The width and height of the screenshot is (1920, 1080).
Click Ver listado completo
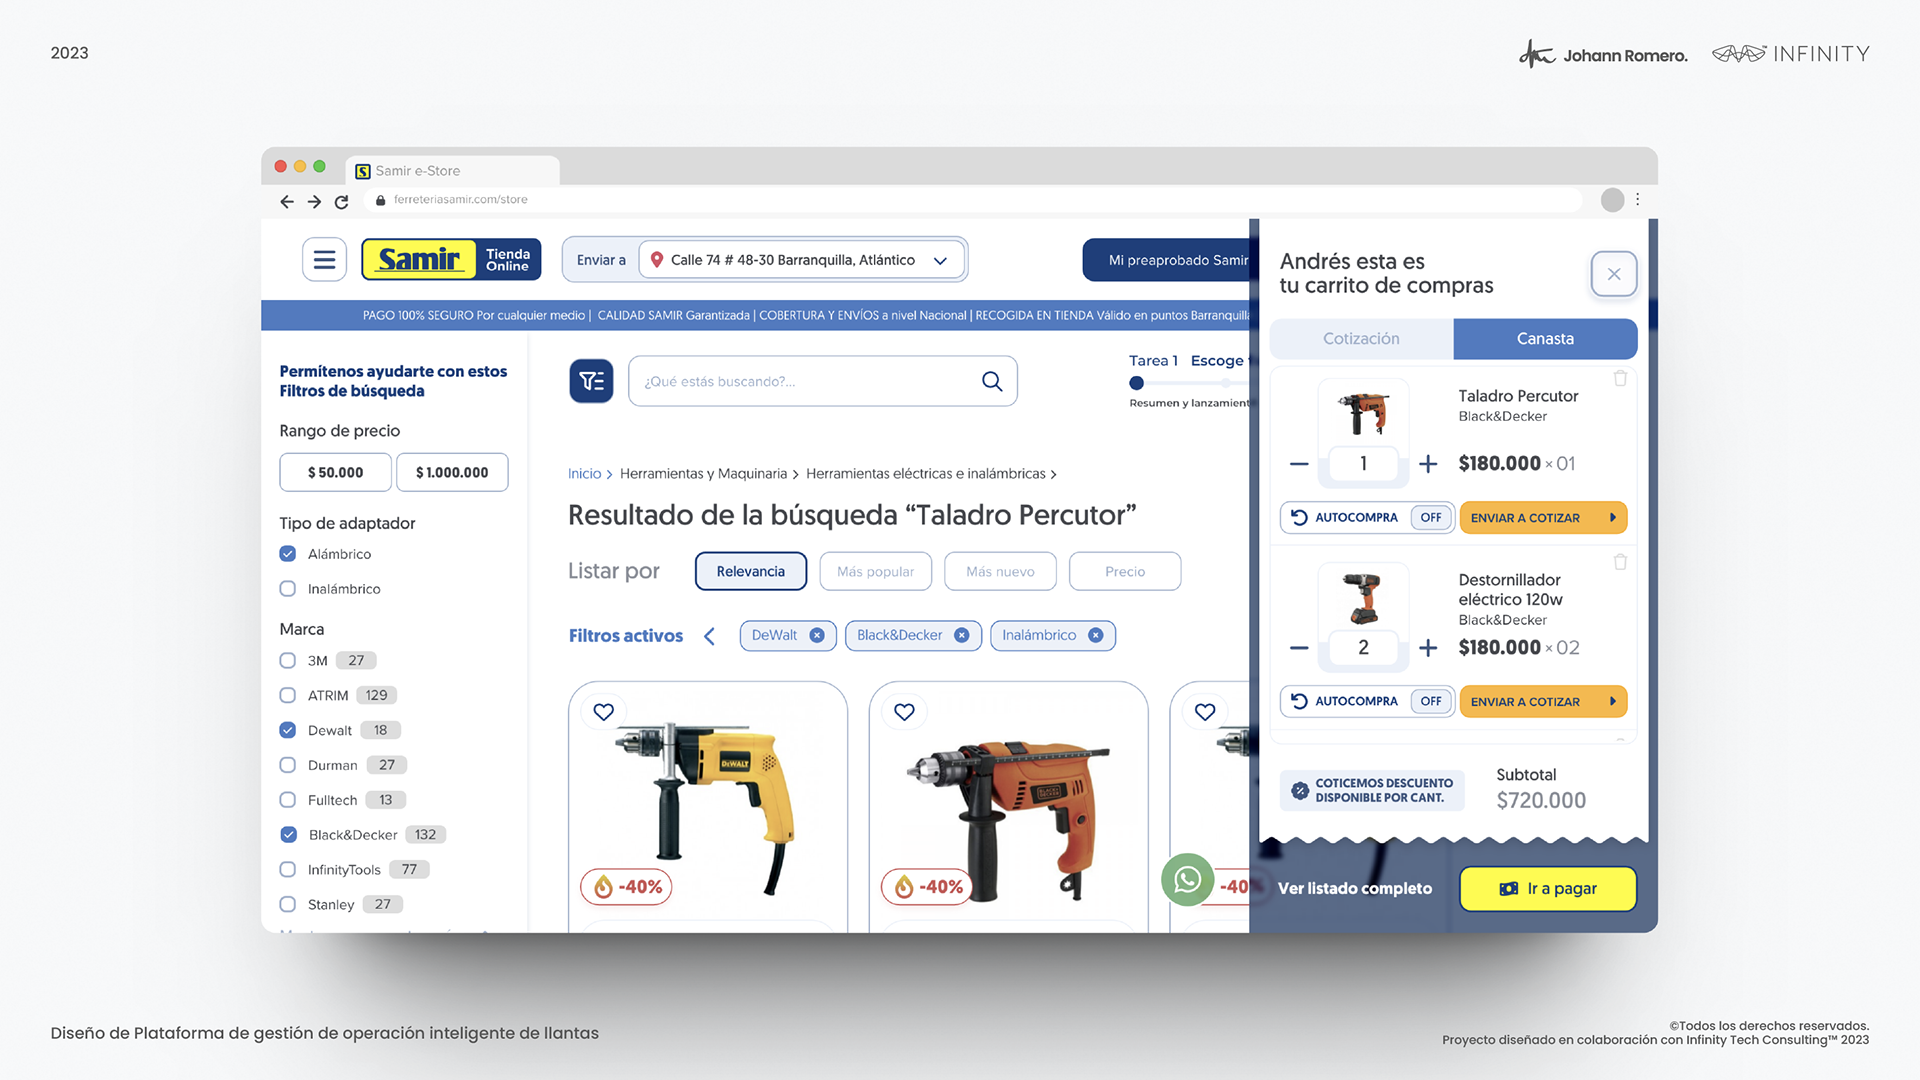[1354, 889]
